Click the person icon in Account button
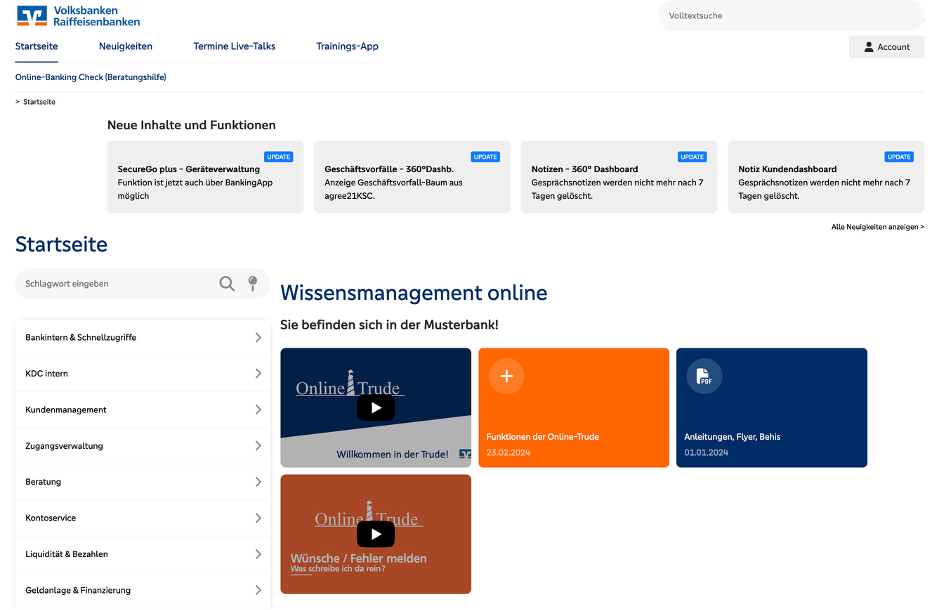The image size is (932, 610). pos(868,47)
